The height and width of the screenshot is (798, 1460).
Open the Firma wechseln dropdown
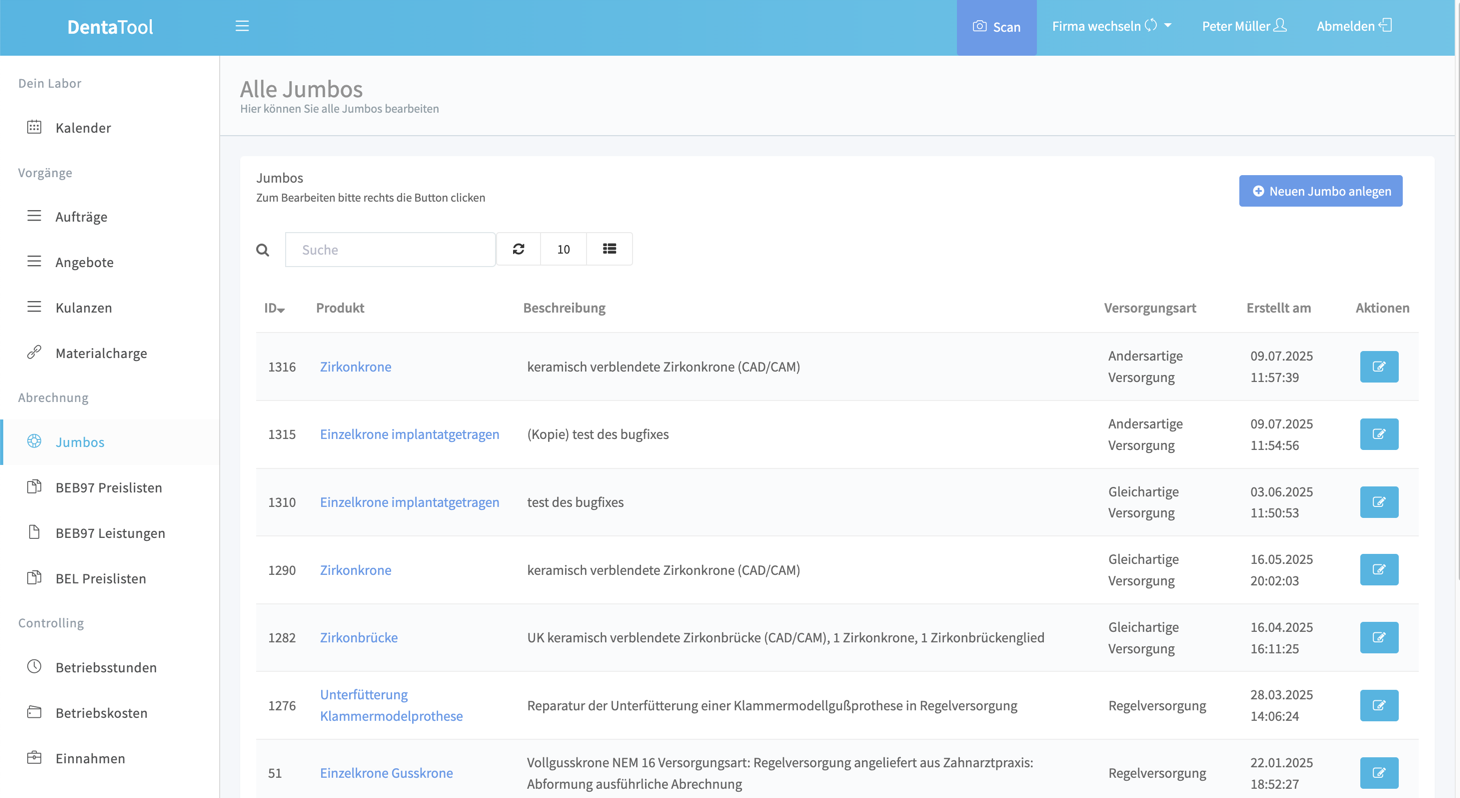pyautogui.click(x=1111, y=27)
